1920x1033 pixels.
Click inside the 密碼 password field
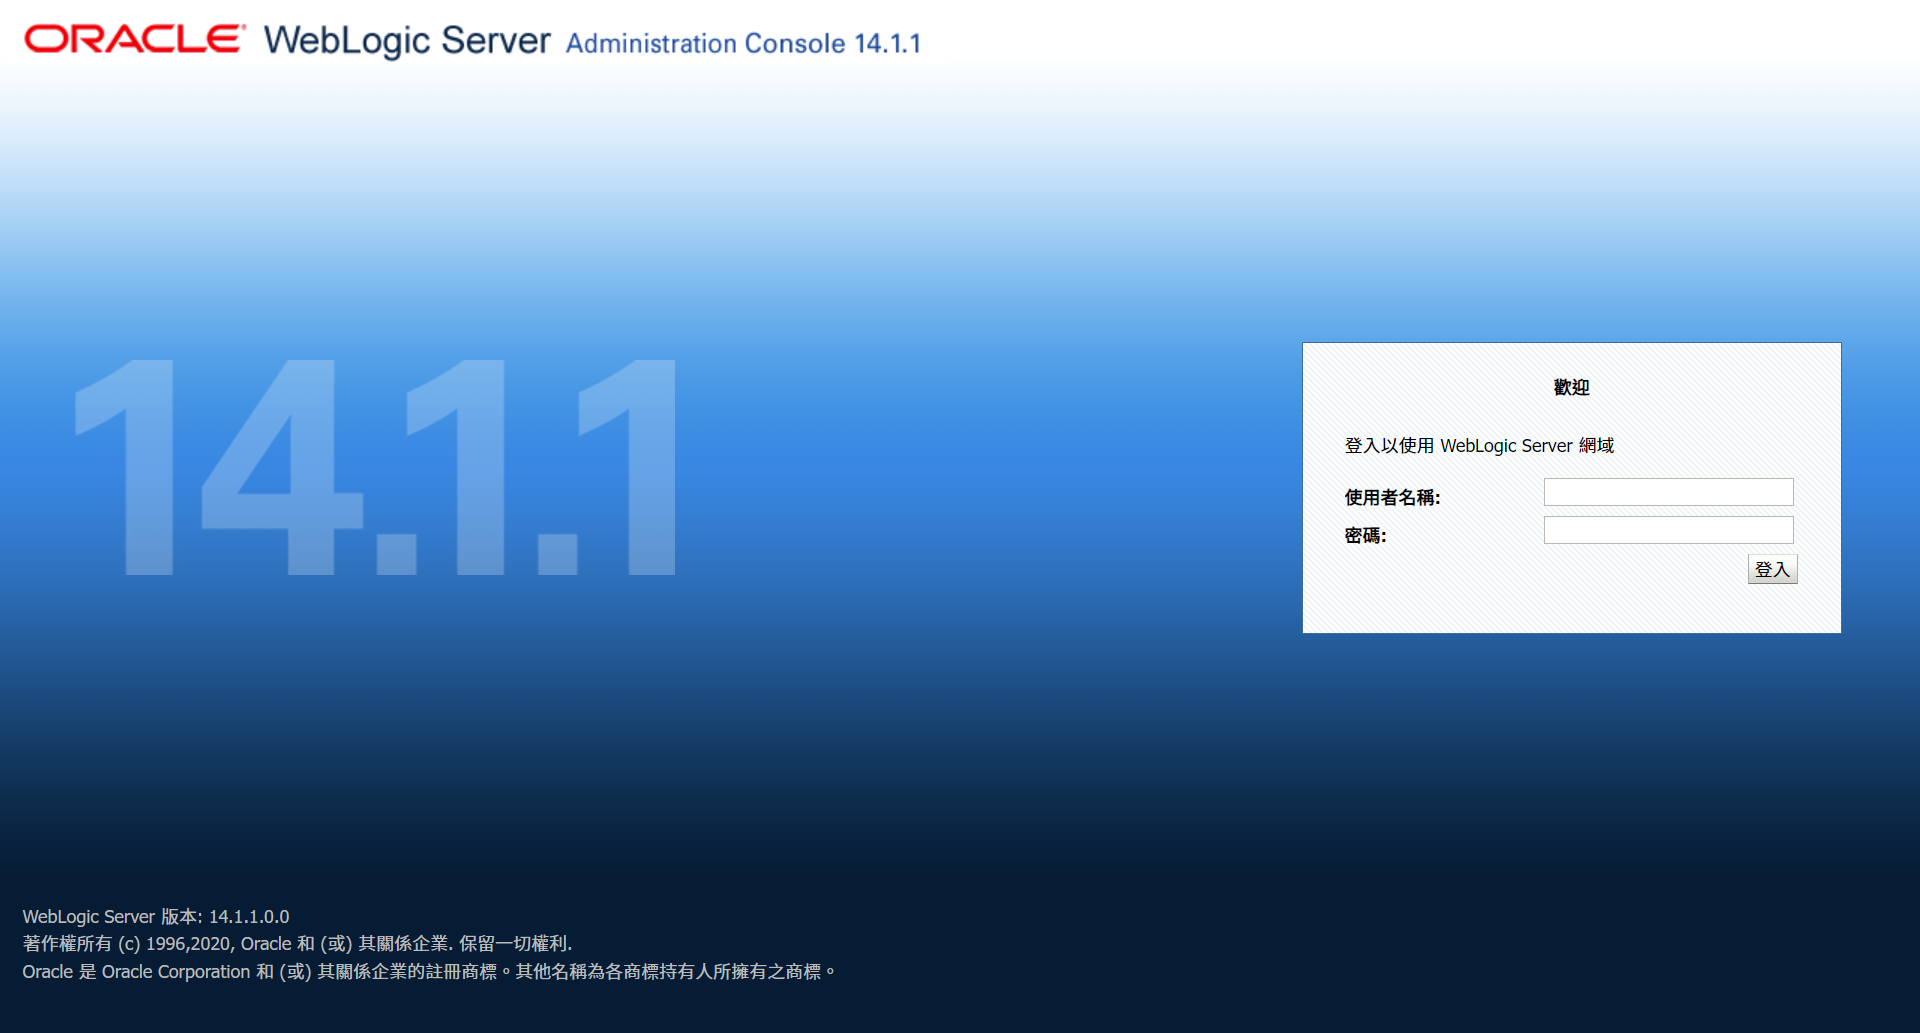1667,529
